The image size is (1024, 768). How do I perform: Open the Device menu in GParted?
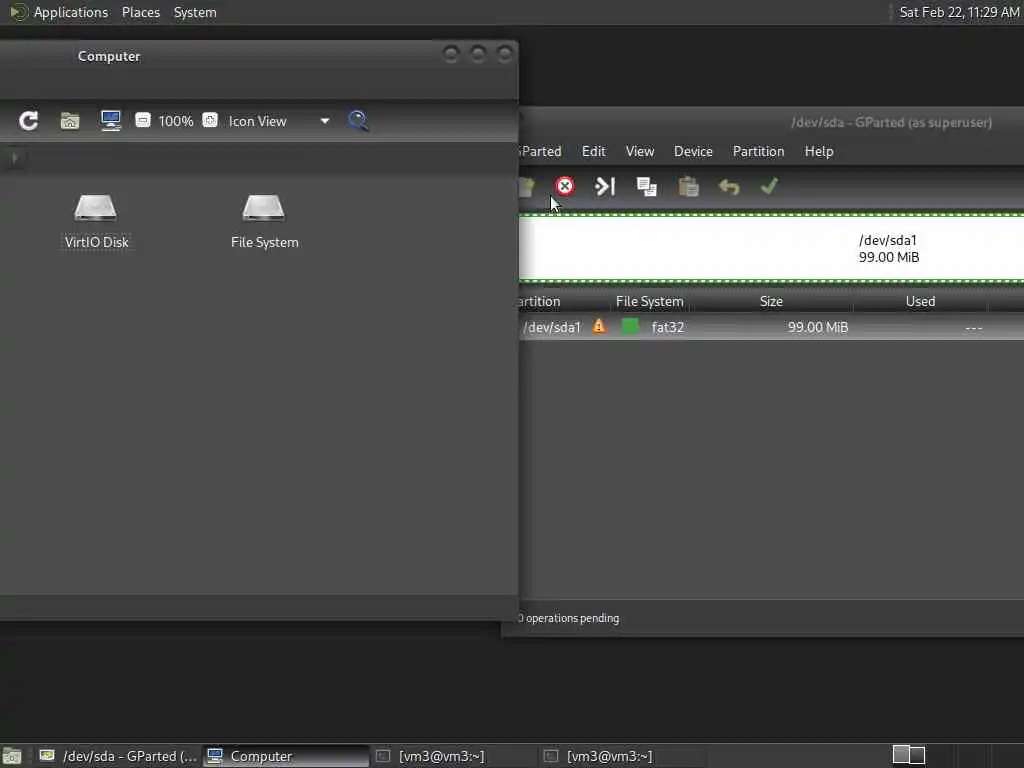coord(693,152)
